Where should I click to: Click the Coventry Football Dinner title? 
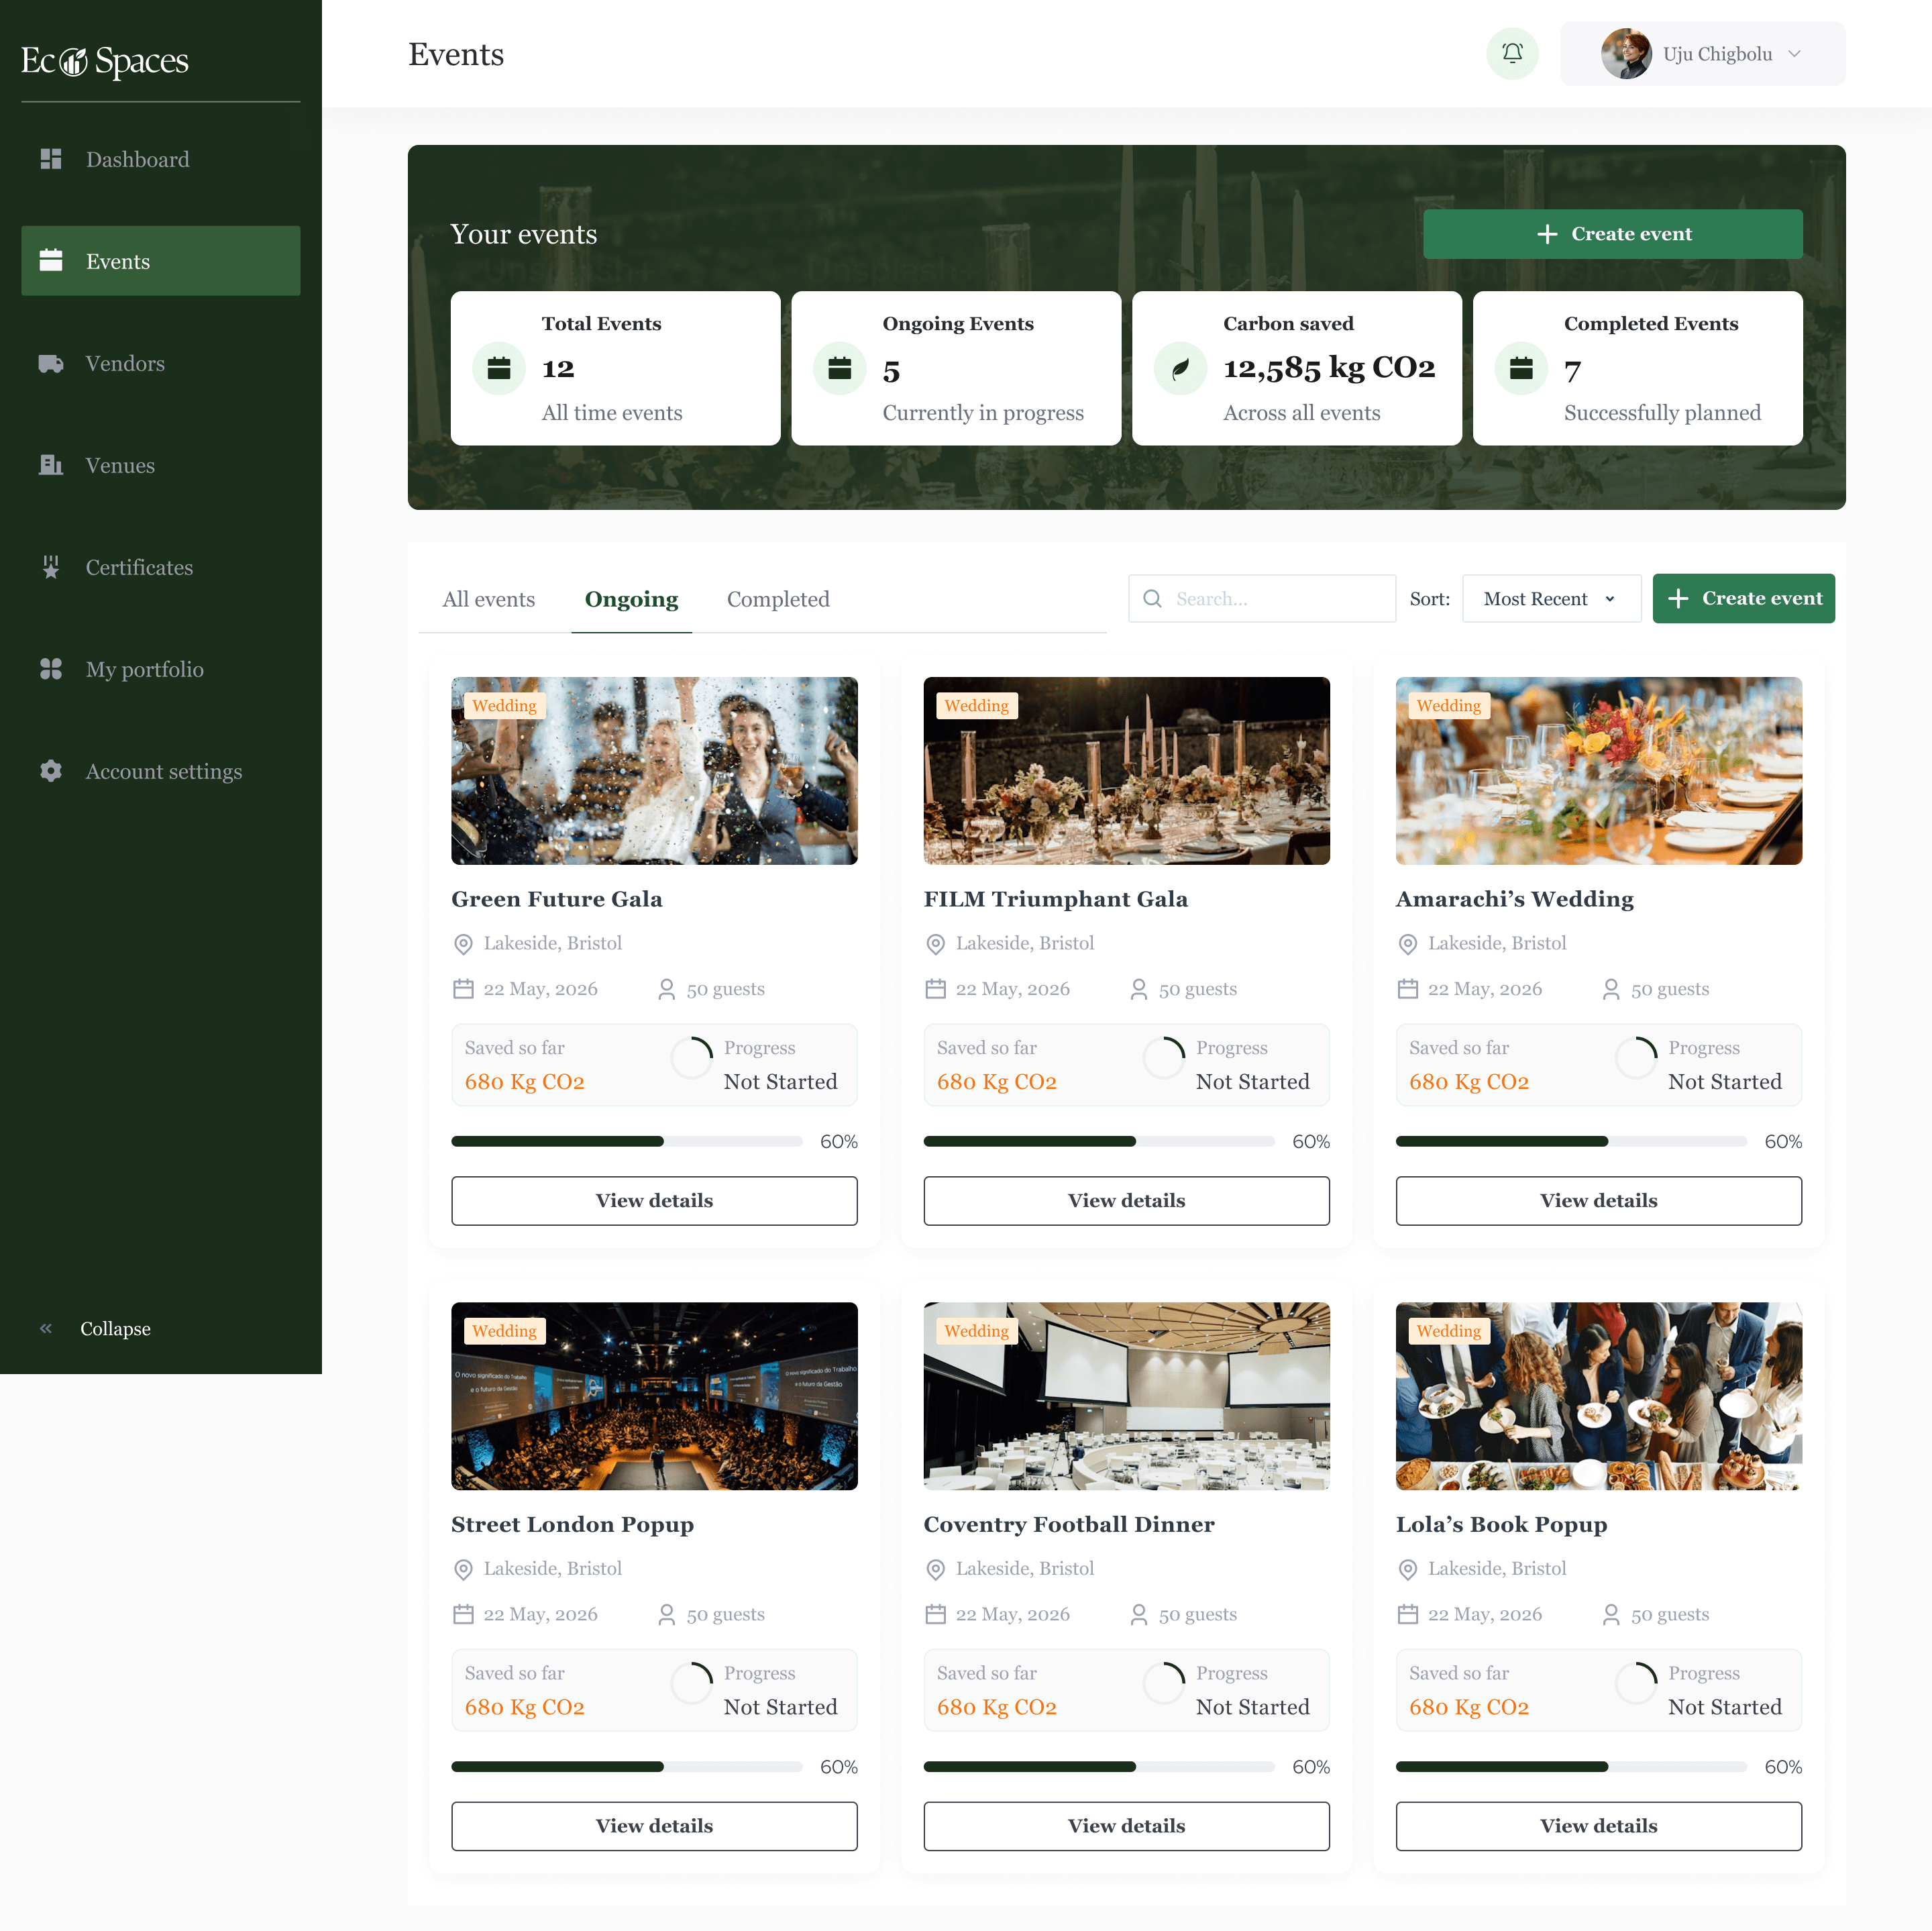point(1069,1524)
